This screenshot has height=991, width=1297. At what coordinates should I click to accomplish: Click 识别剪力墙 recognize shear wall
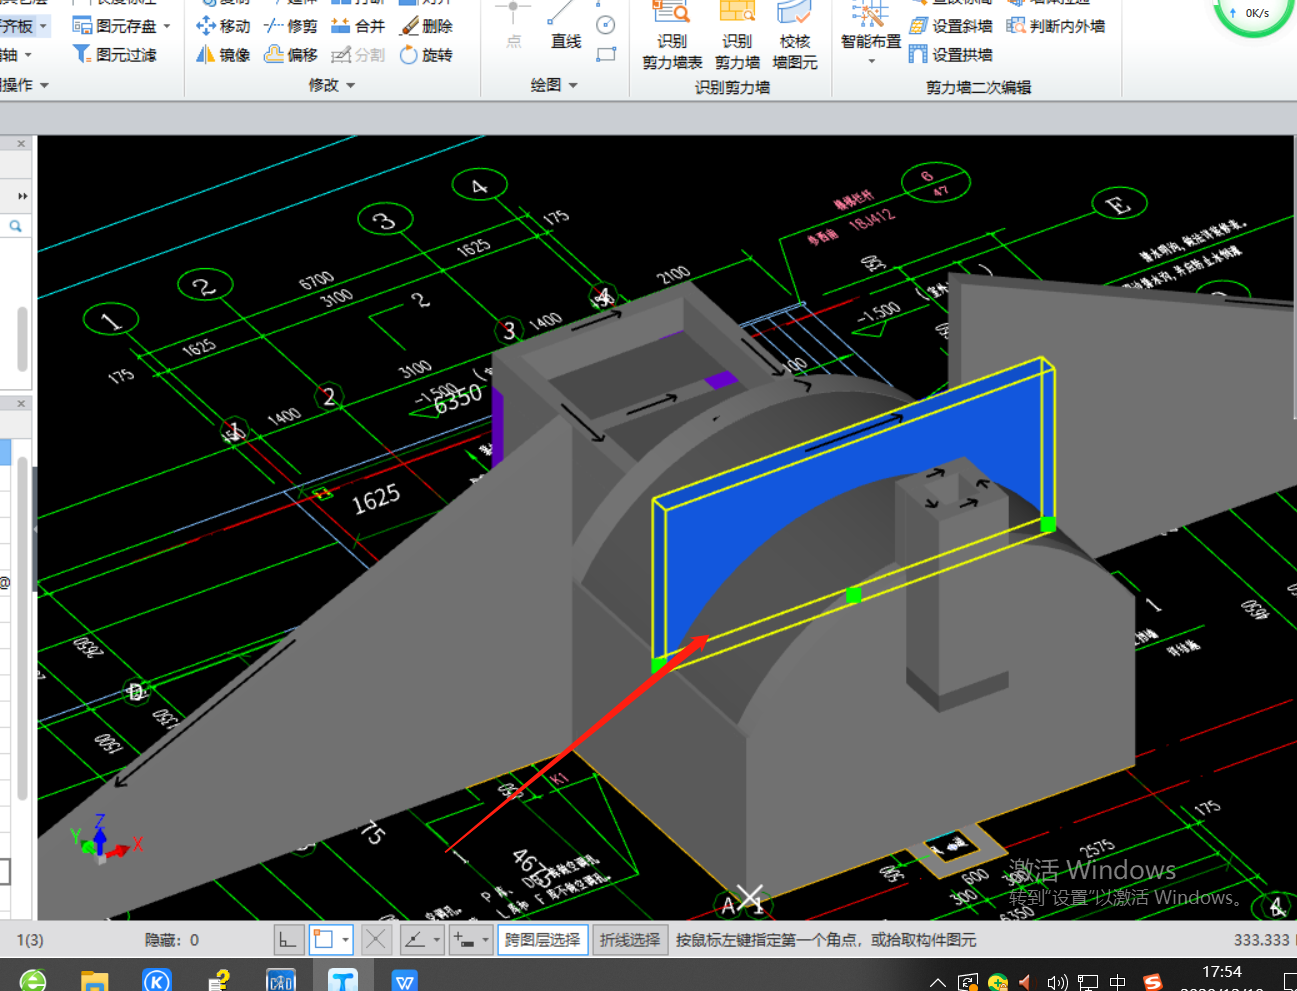tap(737, 36)
